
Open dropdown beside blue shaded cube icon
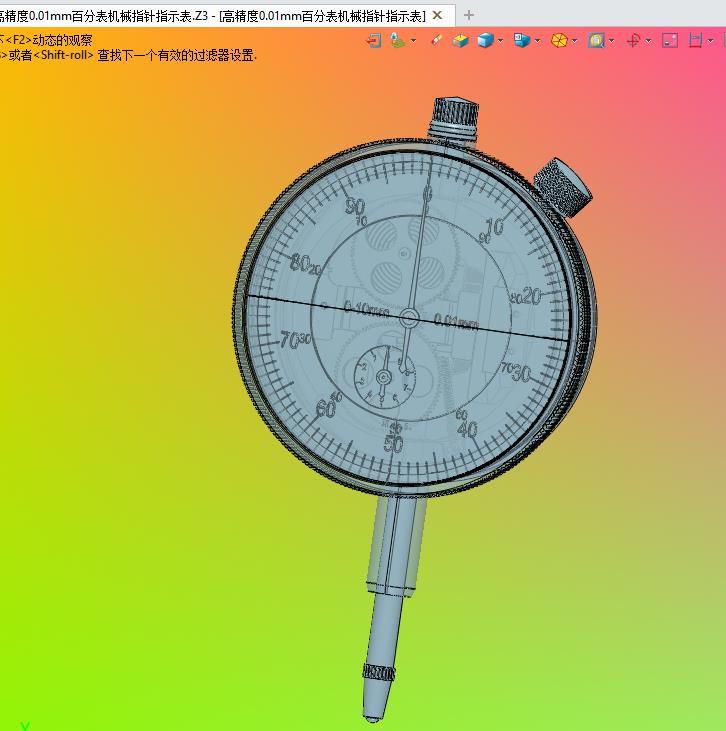coord(500,41)
